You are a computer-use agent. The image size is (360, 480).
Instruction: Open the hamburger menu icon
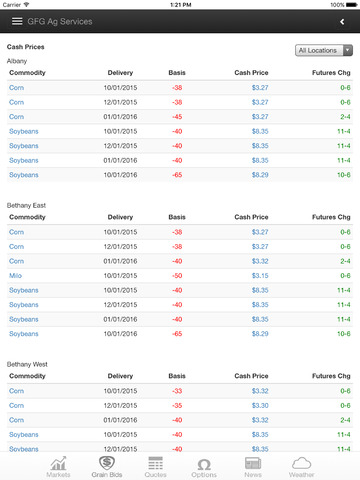point(17,21)
